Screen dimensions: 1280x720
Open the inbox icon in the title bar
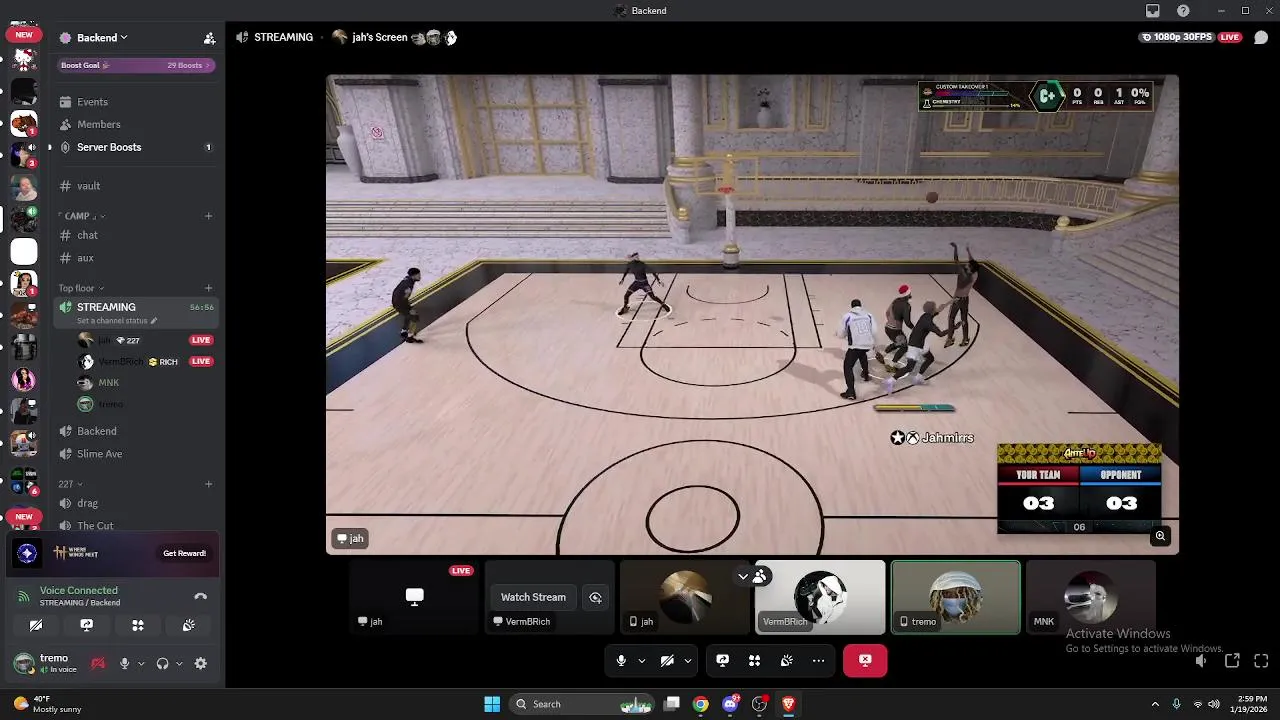(x=1153, y=10)
